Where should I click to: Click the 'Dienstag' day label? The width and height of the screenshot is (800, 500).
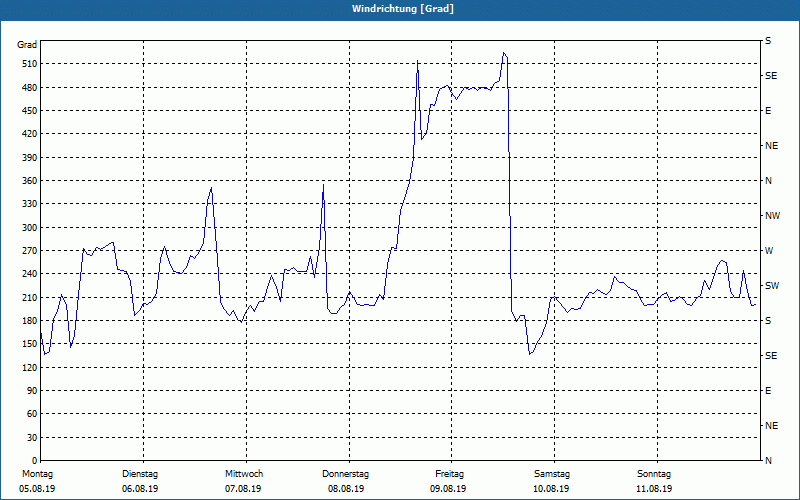click(x=140, y=474)
